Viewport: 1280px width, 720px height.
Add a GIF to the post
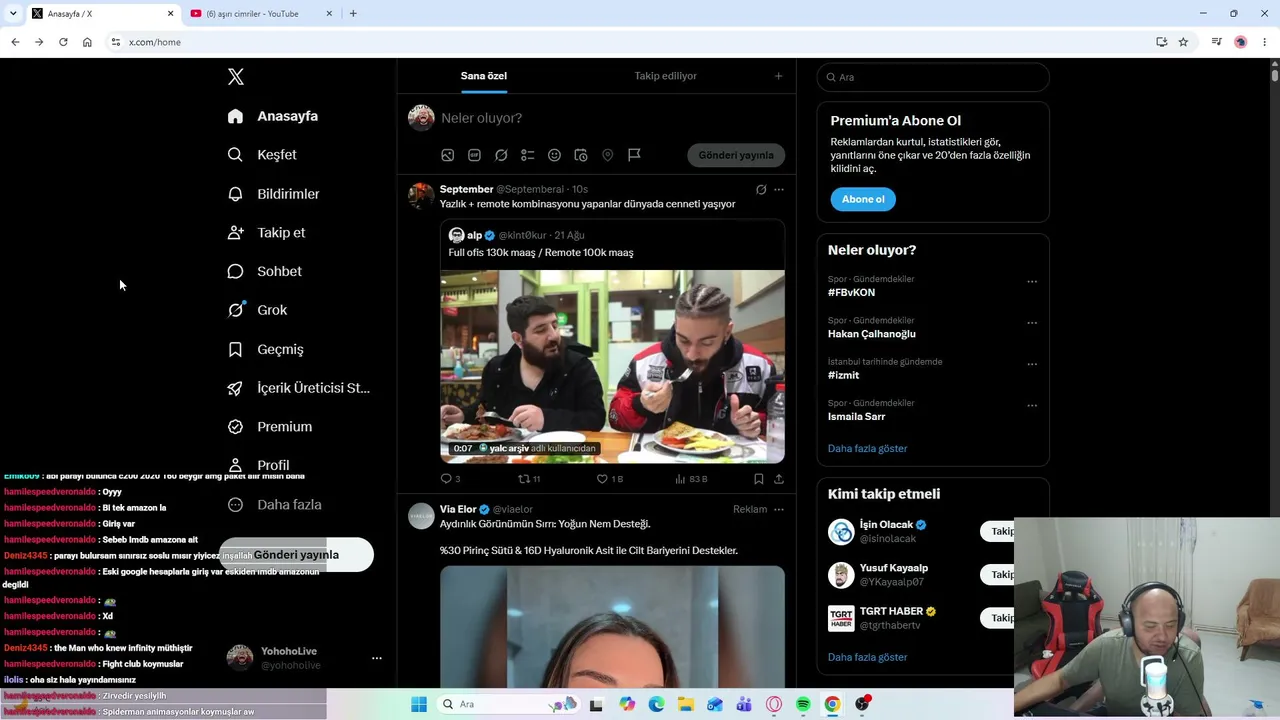pos(474,155)
